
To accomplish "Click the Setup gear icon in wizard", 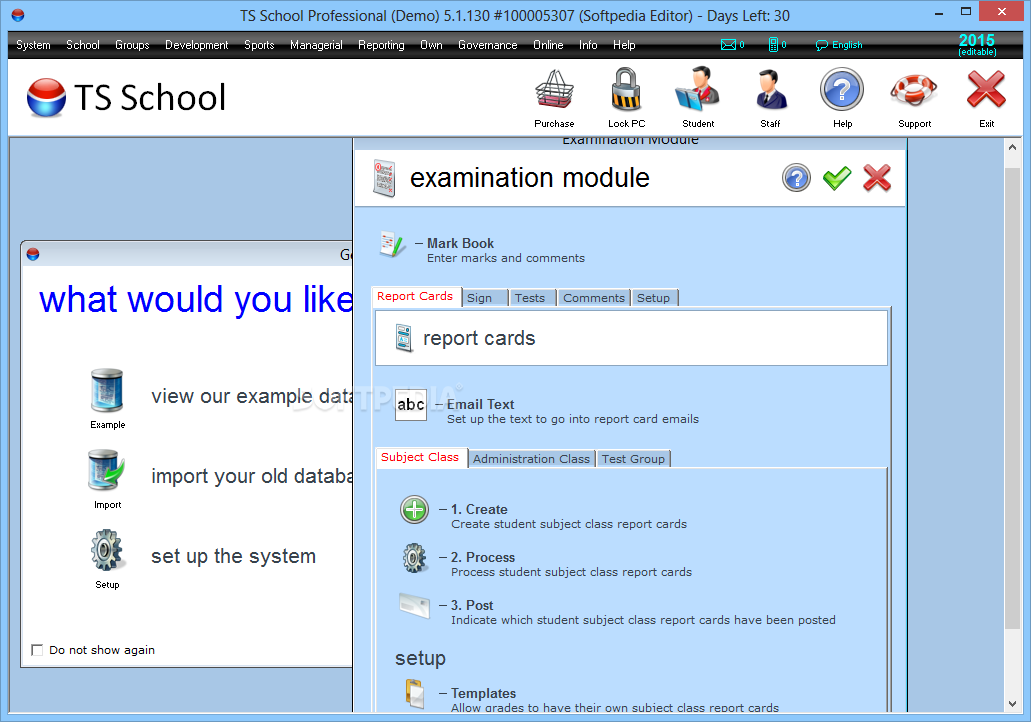I will (107, 550).
